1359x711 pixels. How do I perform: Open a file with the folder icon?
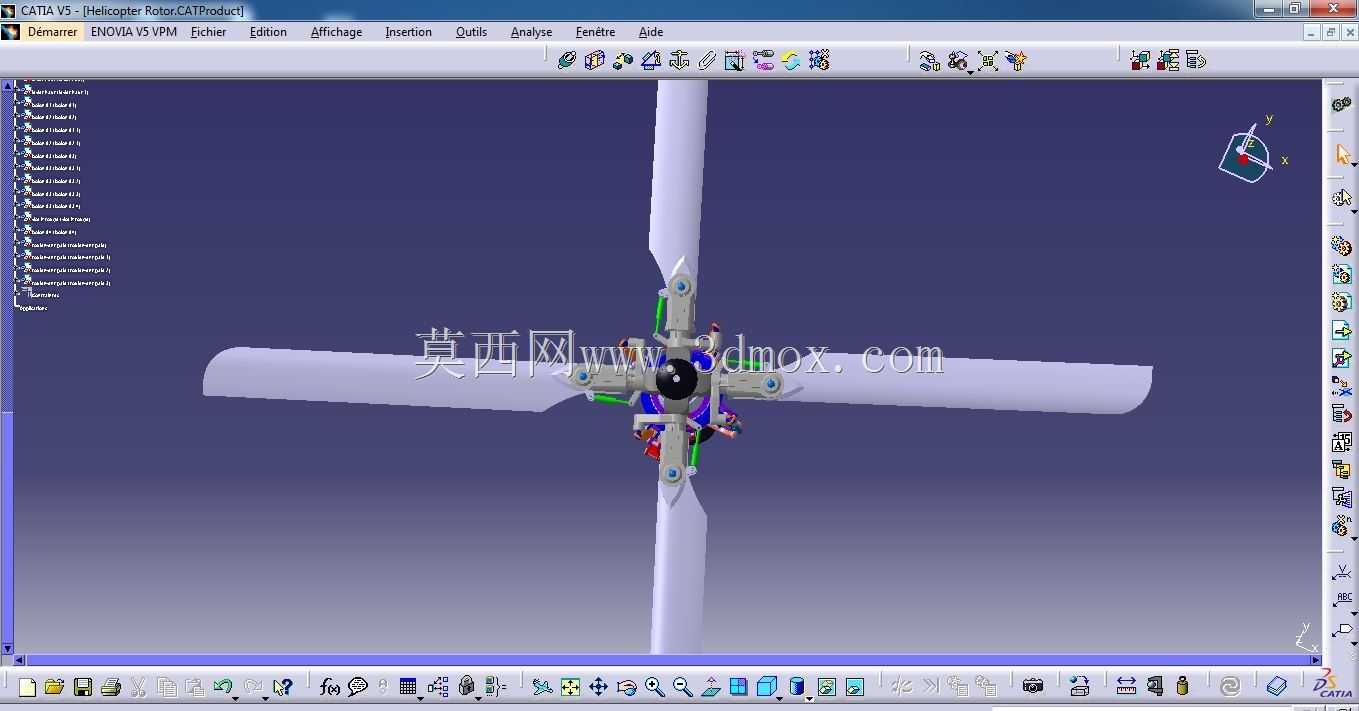54,687
